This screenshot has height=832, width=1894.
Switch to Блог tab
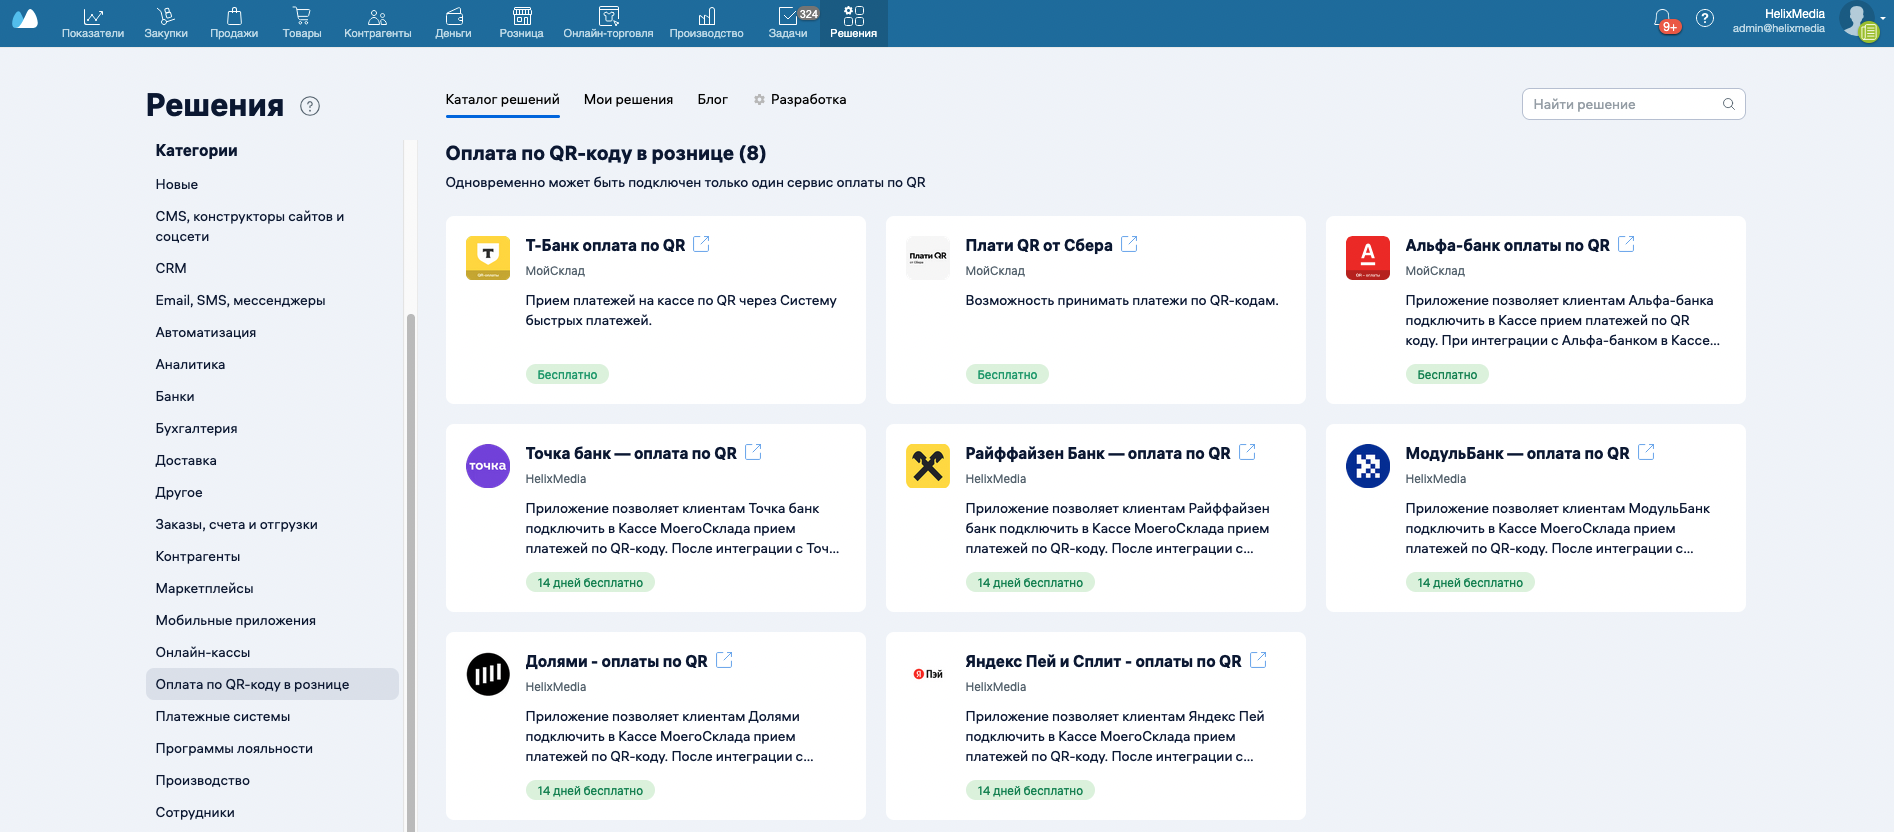(x=713, y=100)
